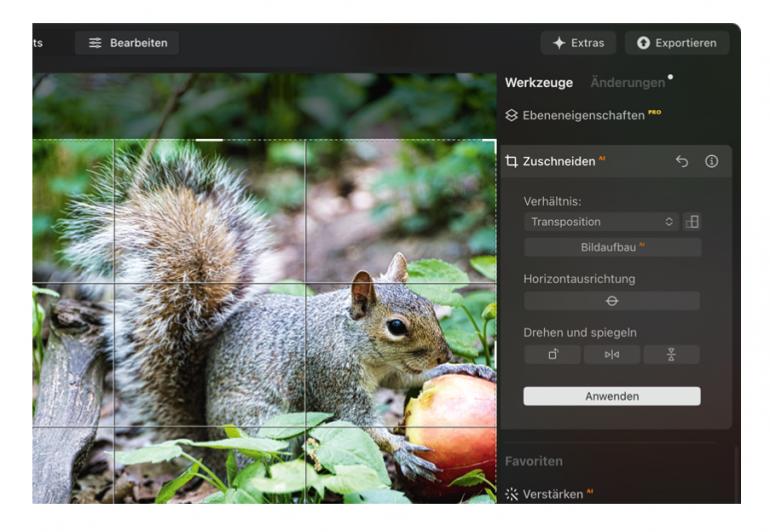Collapse the Zuschneiden tool section

560,161
